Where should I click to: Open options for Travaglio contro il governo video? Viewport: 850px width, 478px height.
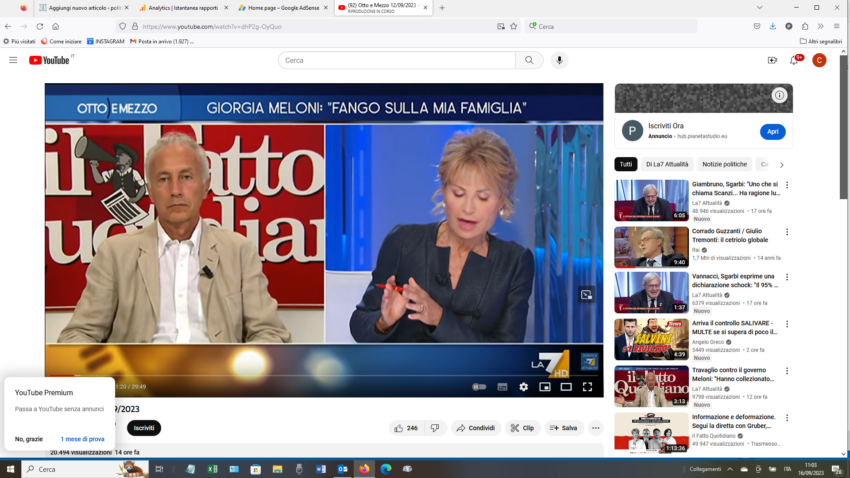coord(787,371)
